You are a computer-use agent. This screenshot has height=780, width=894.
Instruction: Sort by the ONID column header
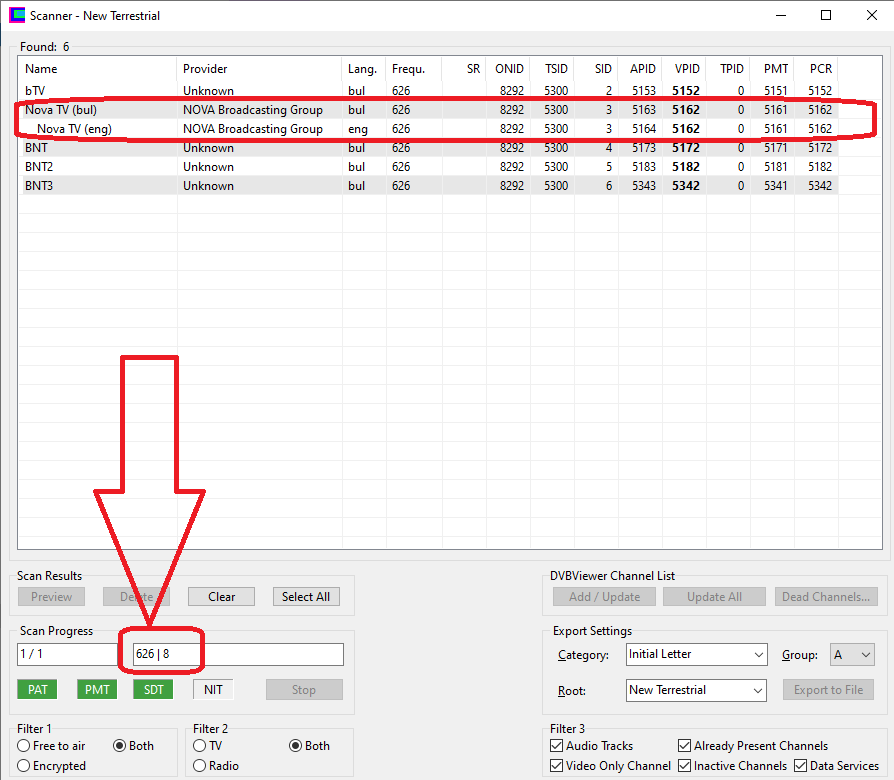[x=508, y=69]
